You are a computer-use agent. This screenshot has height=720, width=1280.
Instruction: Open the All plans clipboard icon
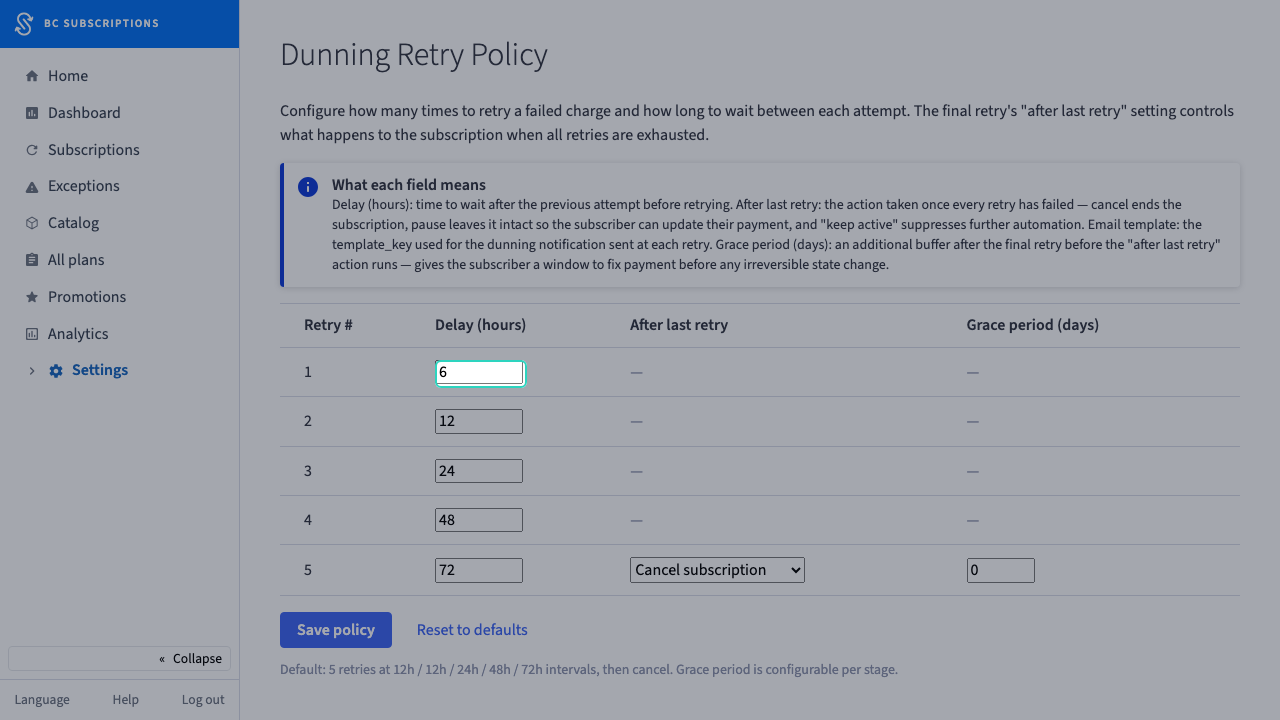tap(32, 260)
